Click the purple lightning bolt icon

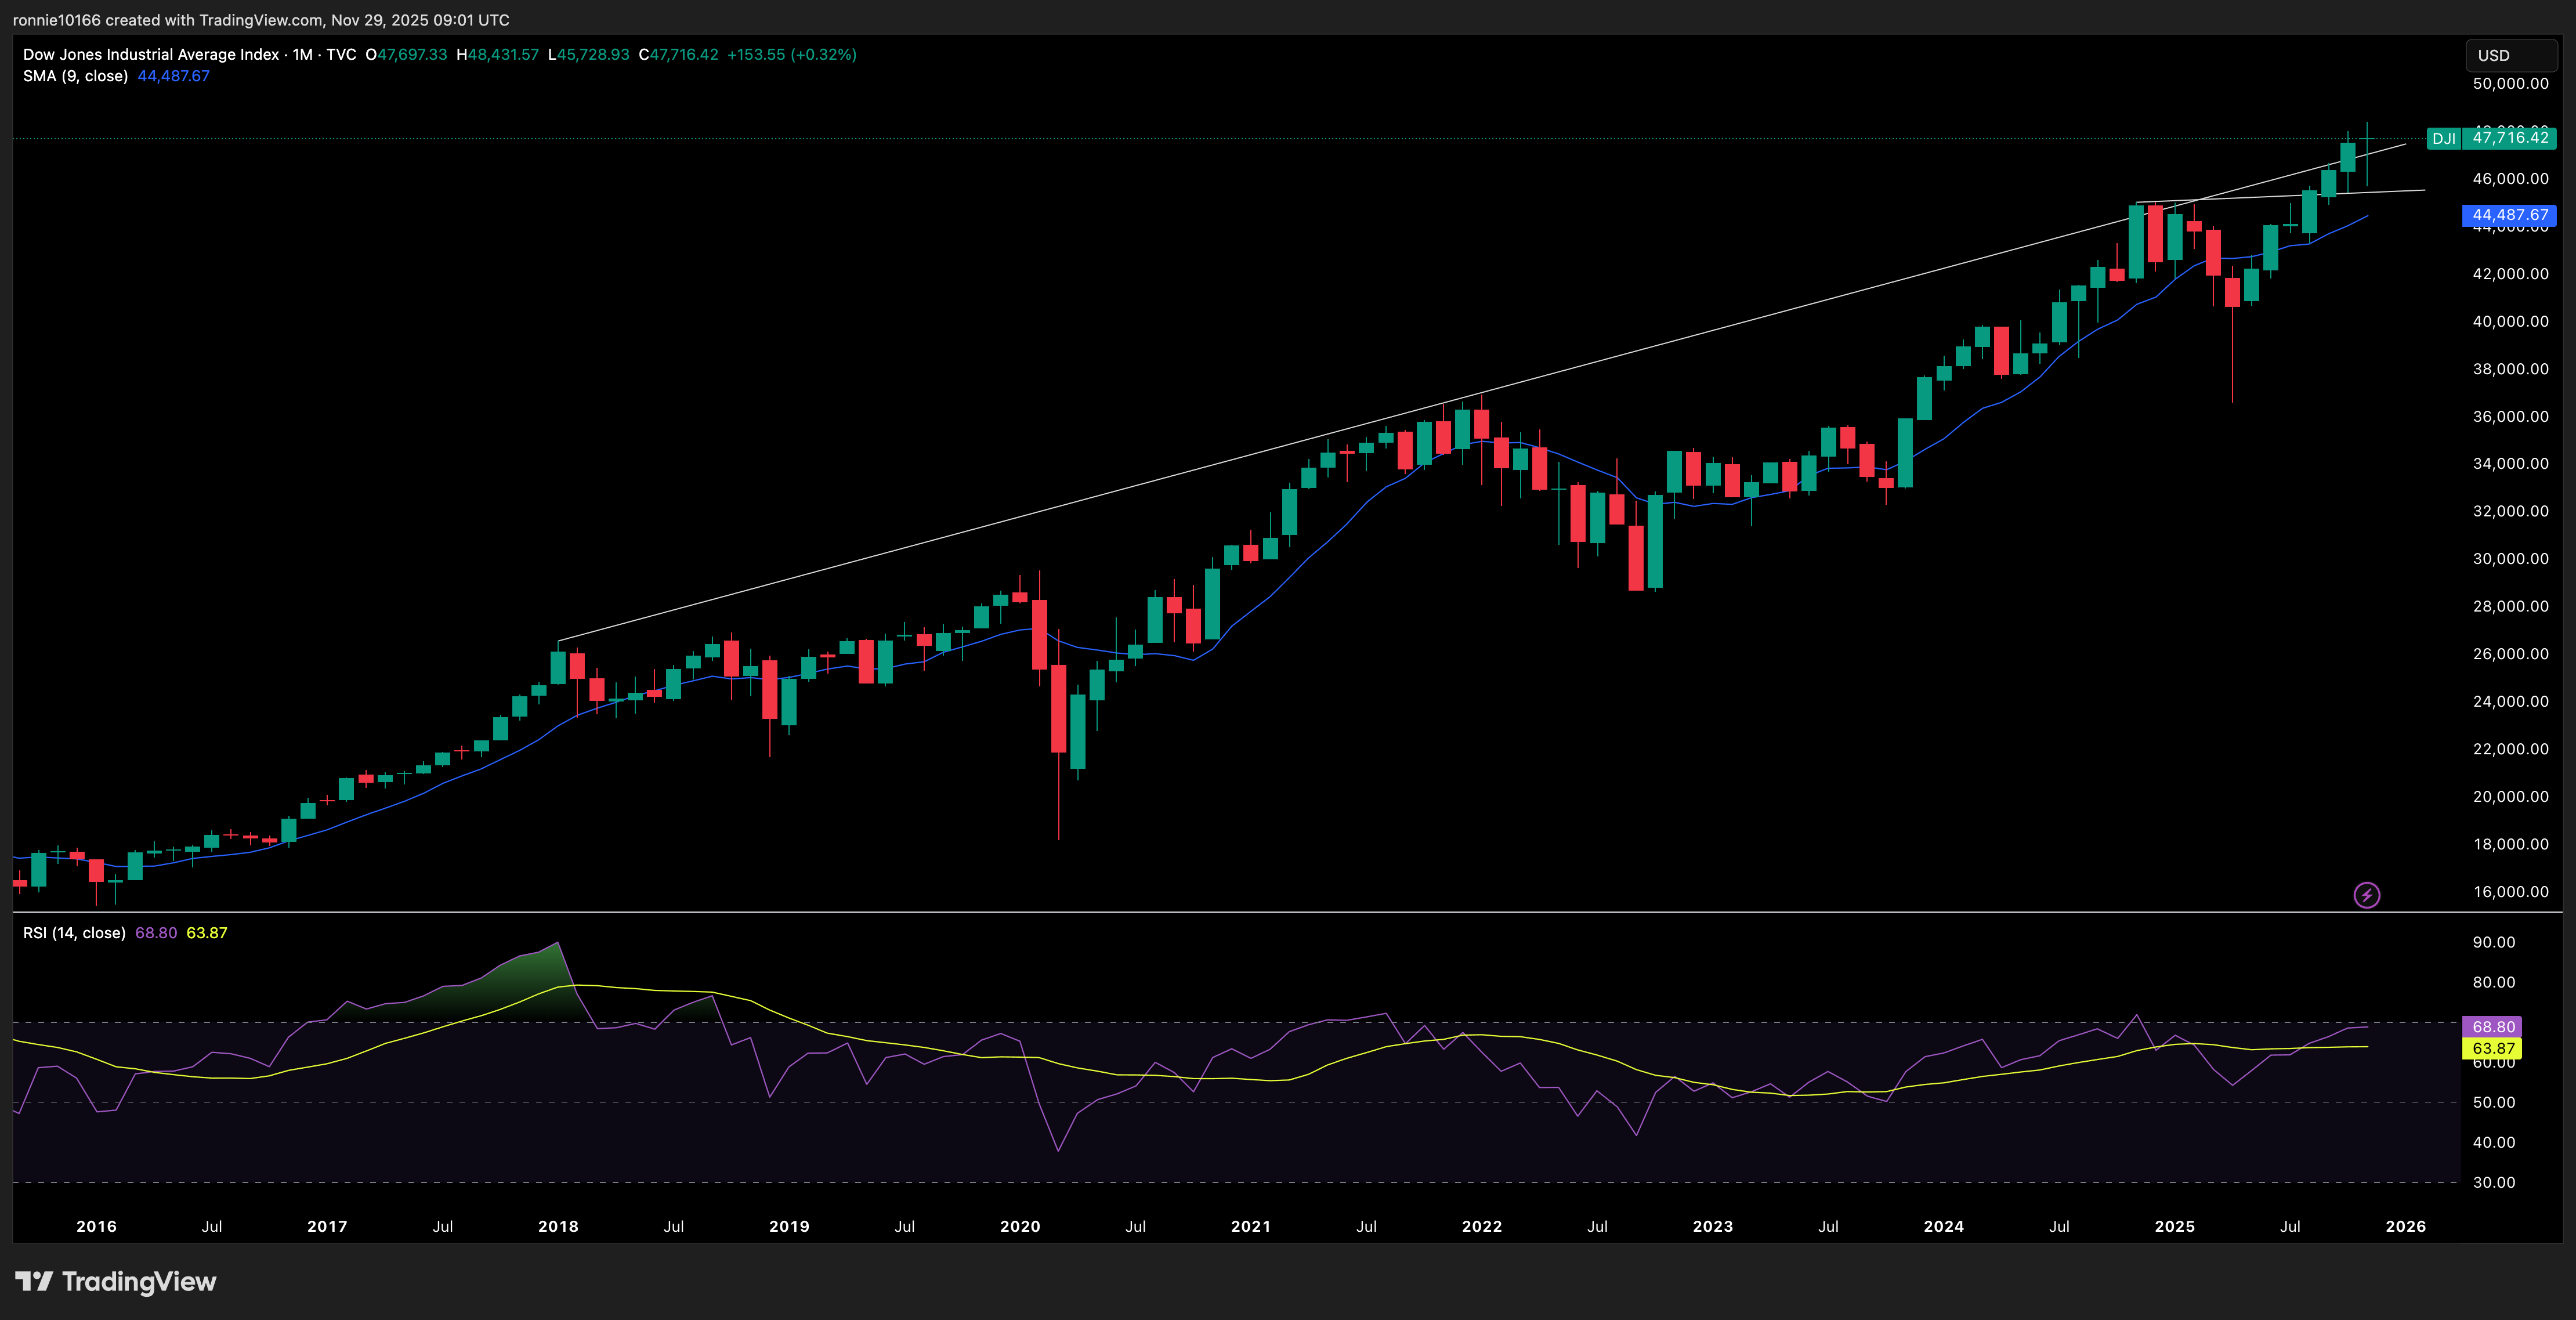pyautogui.click(x=2366, y=895)
